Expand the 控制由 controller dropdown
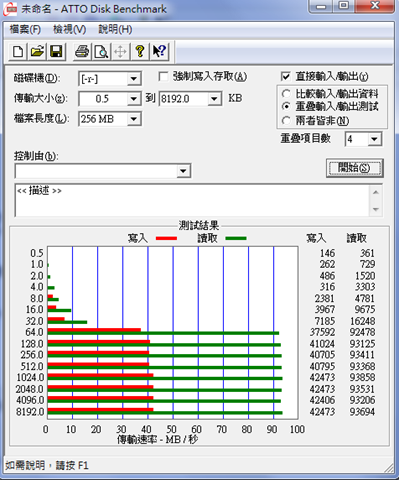399x480 pixels. [183, 171]
